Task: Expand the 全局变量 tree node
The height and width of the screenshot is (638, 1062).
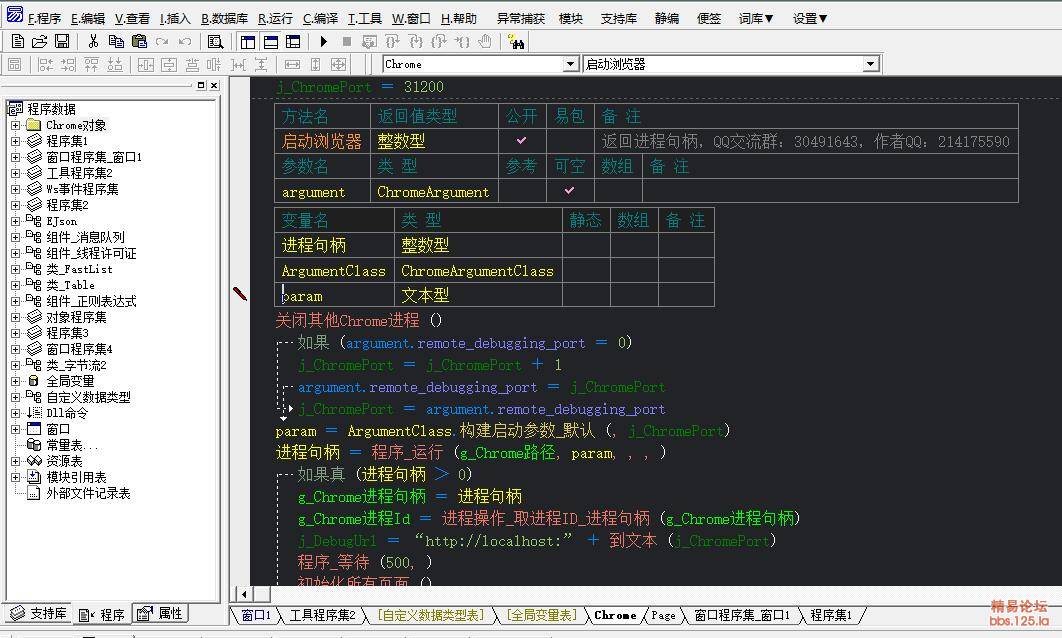Action: coord(16,381)
